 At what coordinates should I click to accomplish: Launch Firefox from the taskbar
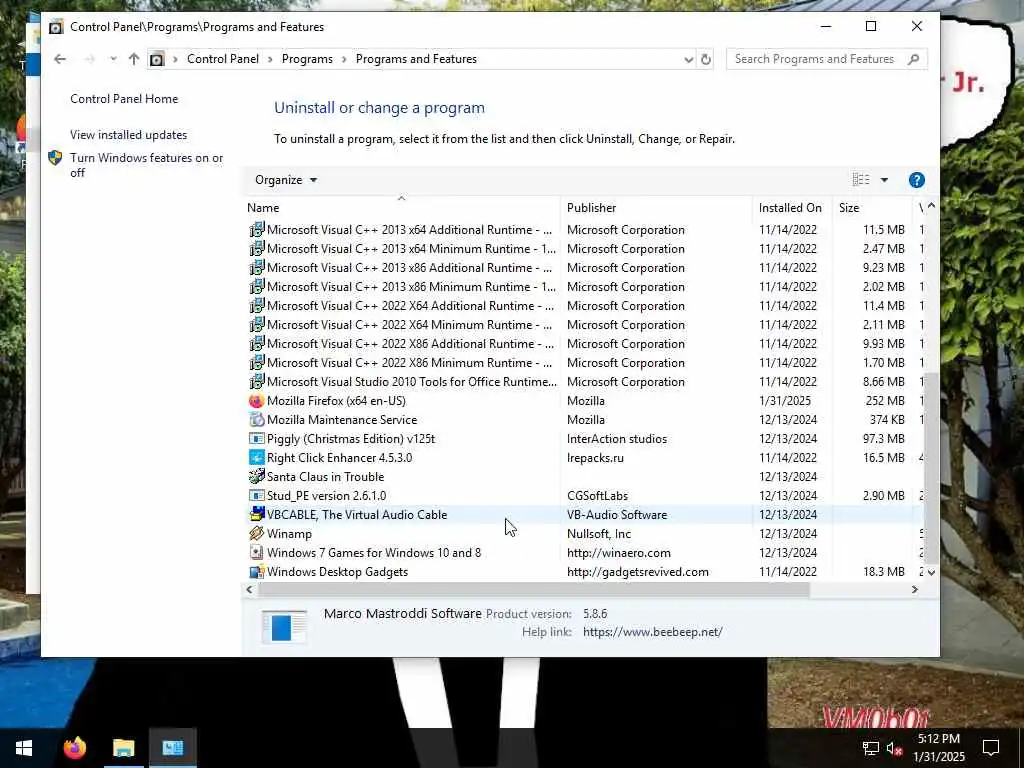pos(74,748)
